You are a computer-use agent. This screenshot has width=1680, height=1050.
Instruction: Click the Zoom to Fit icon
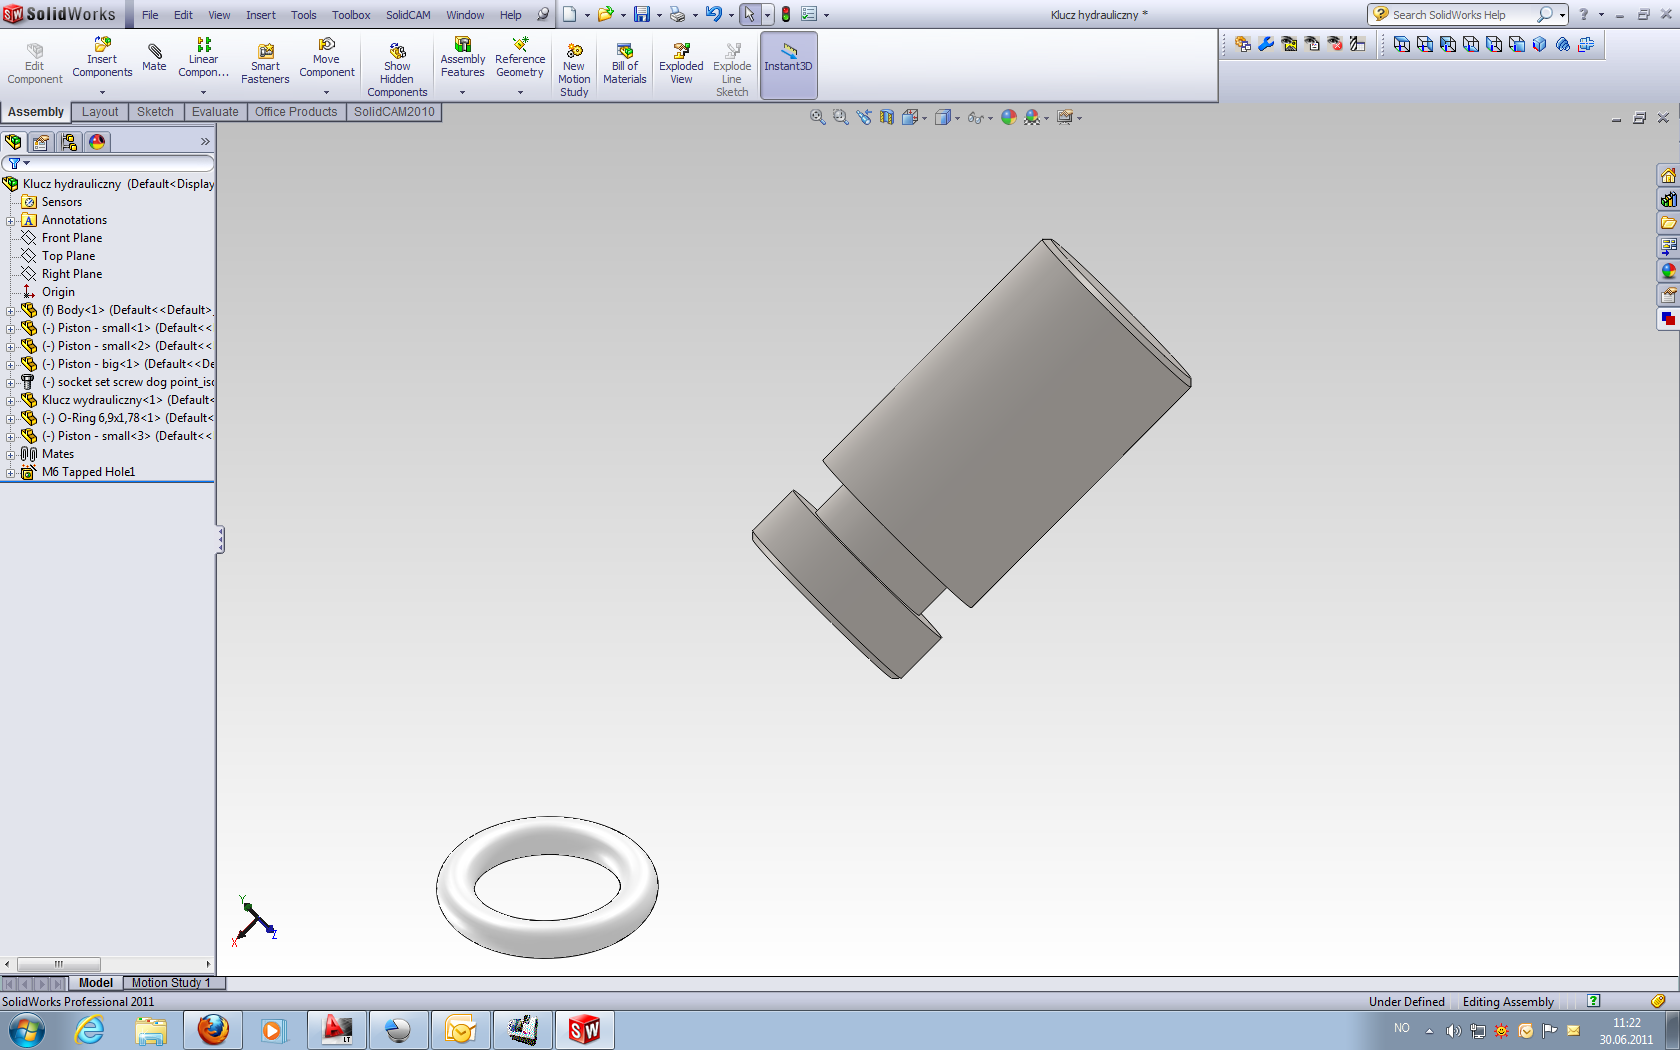pyautogui.click(x=817, y=117)
